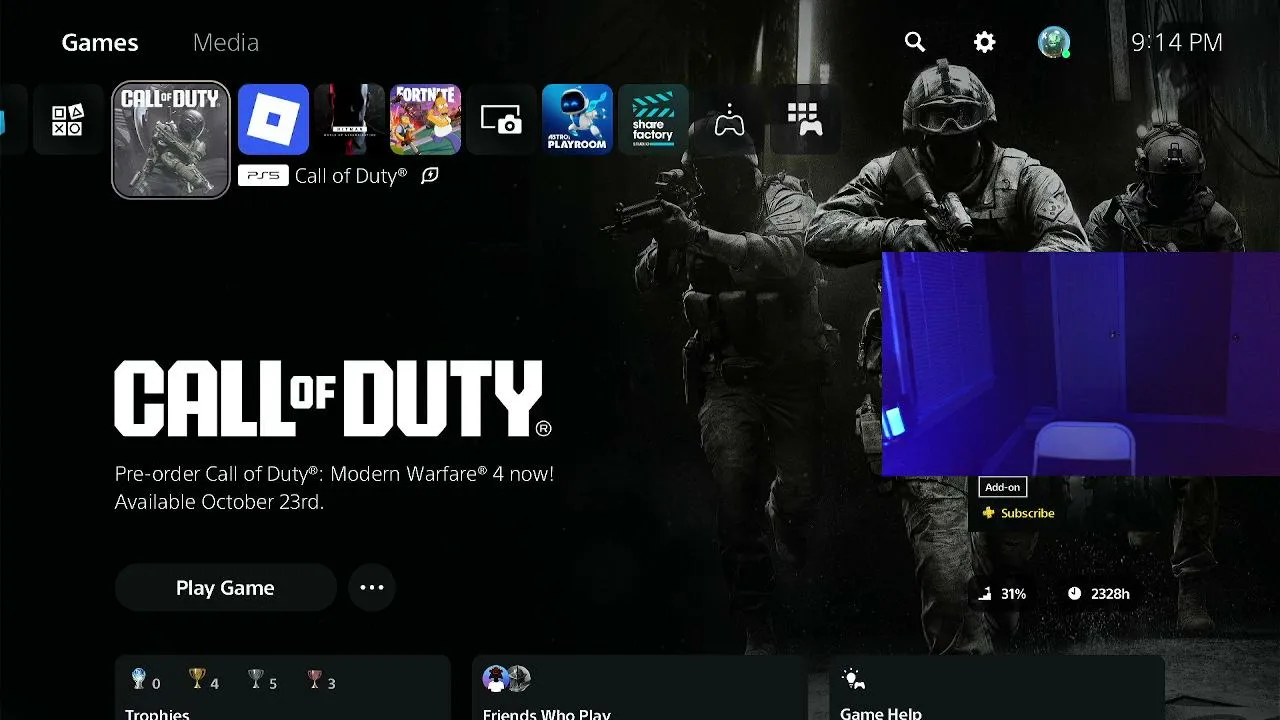Image resolution: width=1280 pixels, height=720 pixels.
Task: Click the PS5 platform badge
Action: click(263, 176)
